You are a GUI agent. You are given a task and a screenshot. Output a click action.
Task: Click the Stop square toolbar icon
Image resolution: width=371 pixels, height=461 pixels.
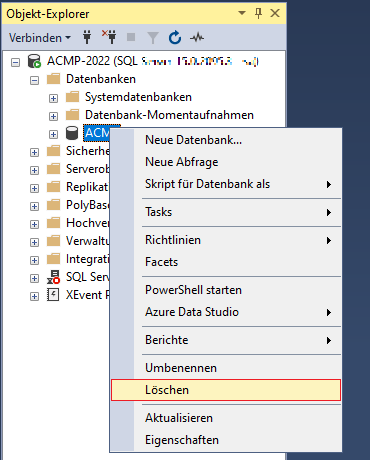click(x=131, y=37)
